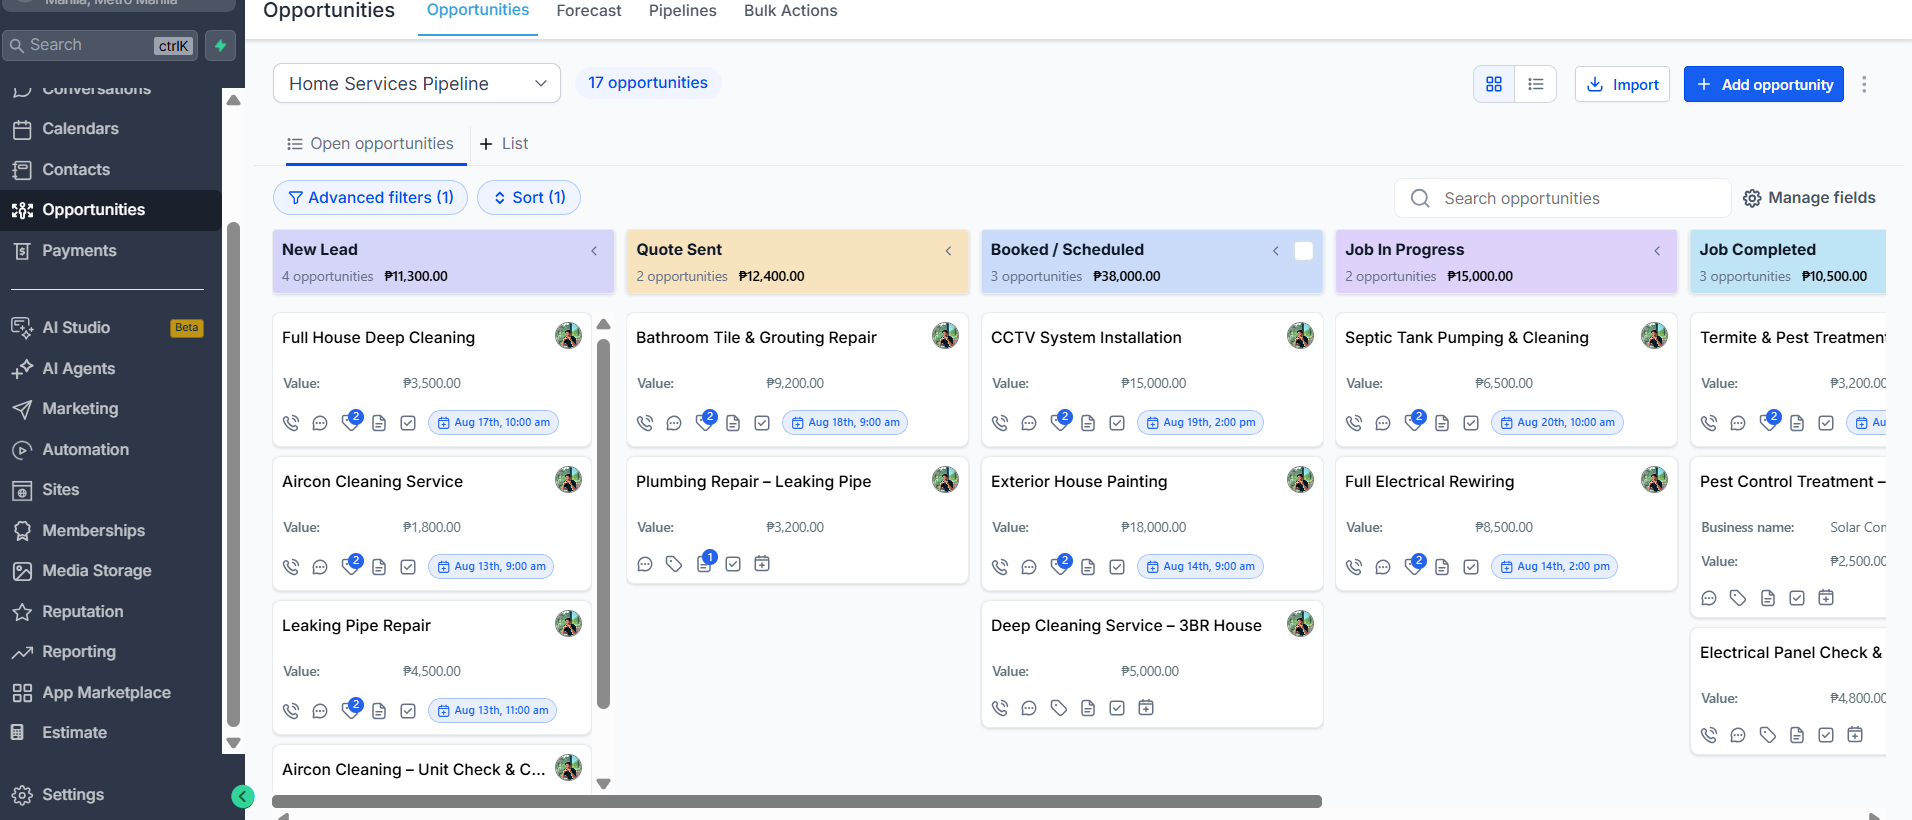
Task: Click the lightning quick actions icon
Action: click(221, 45)
